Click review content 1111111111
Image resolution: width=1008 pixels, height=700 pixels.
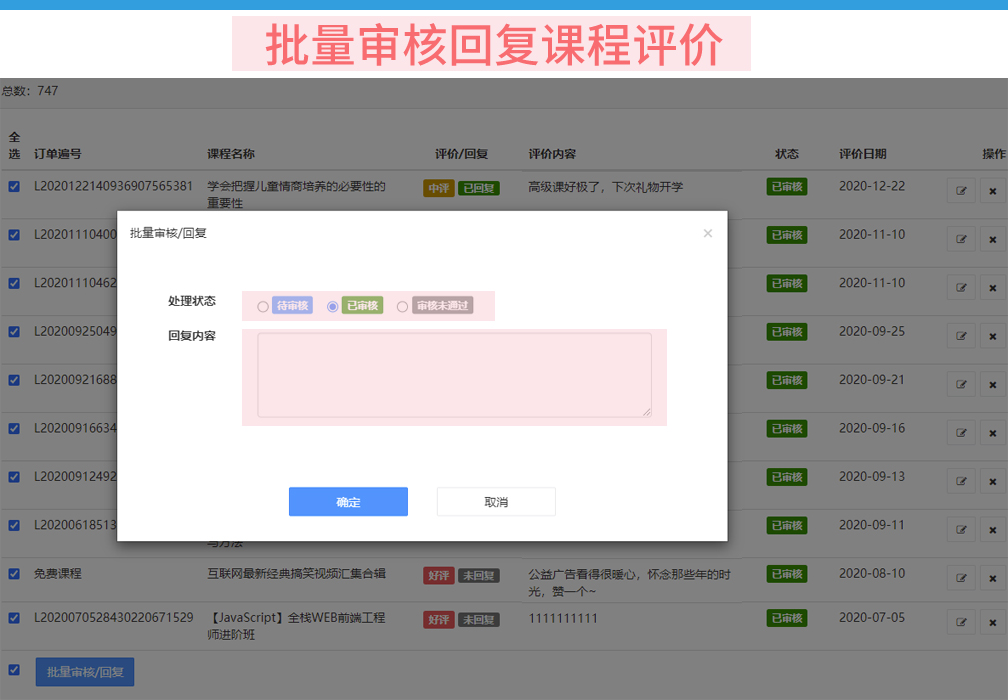click(563, 618)
